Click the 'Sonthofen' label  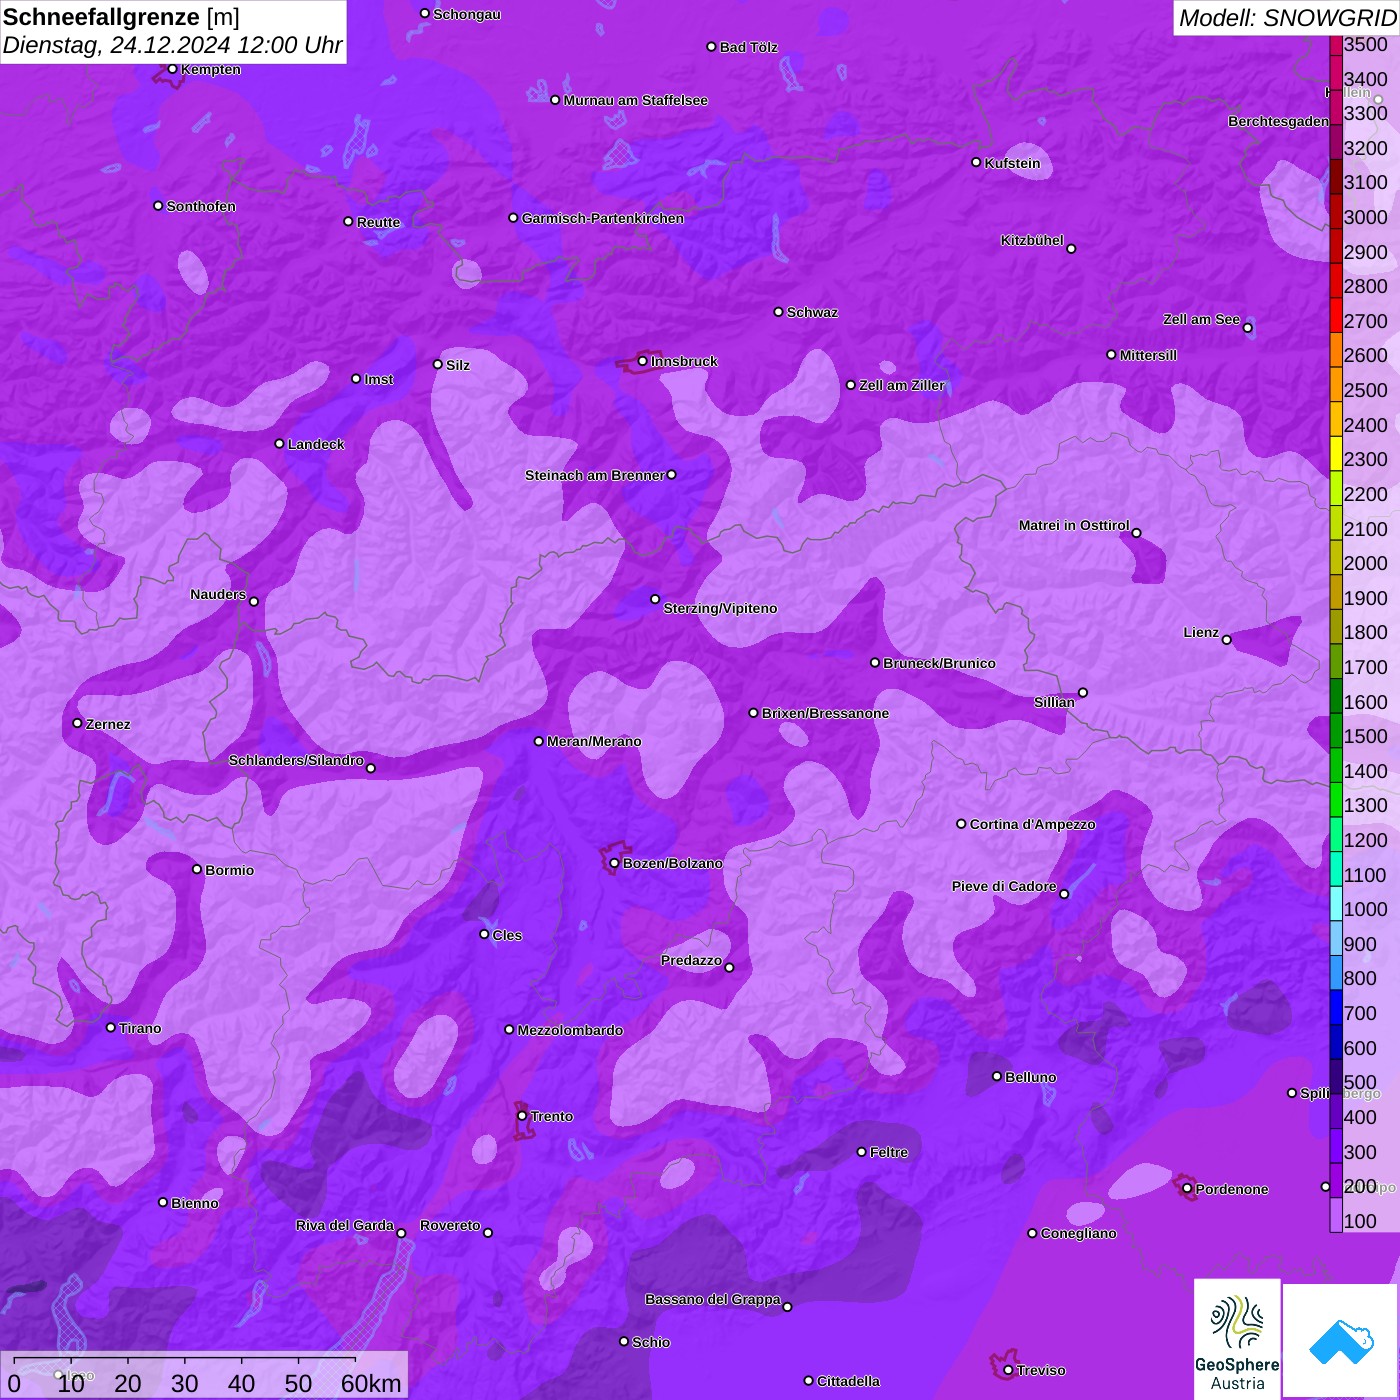tap(201, 206)
